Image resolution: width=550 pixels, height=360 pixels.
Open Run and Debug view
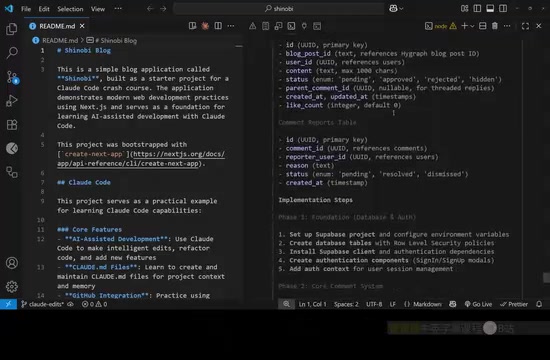12,101
